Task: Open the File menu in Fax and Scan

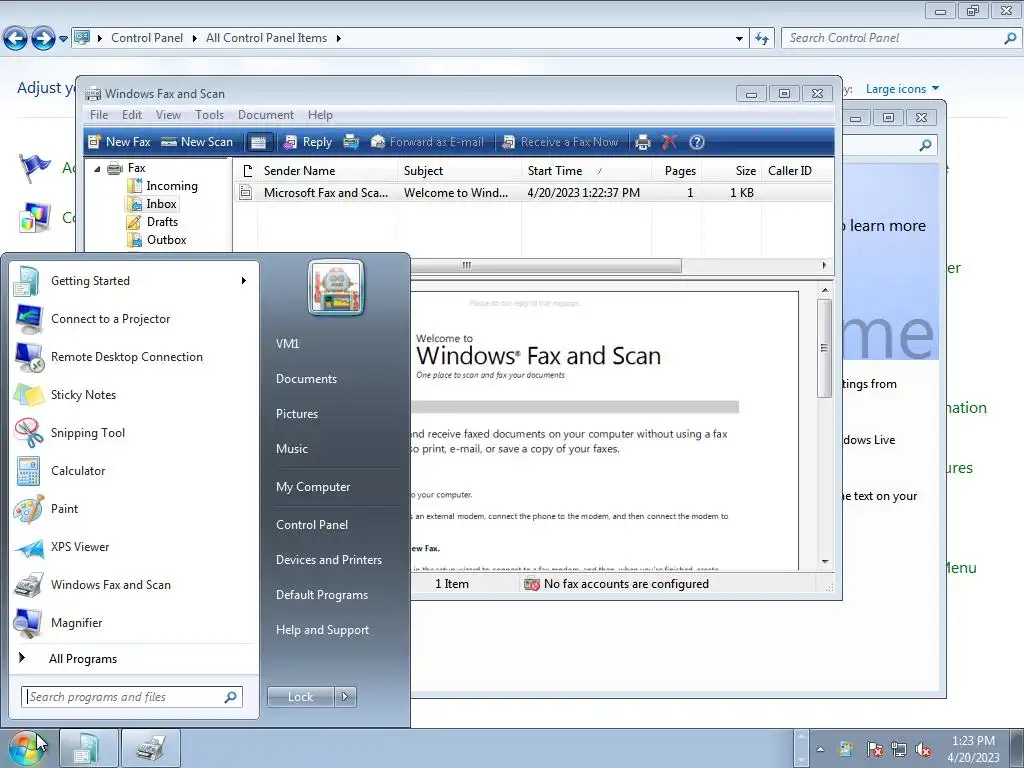Action: point(99,115)
